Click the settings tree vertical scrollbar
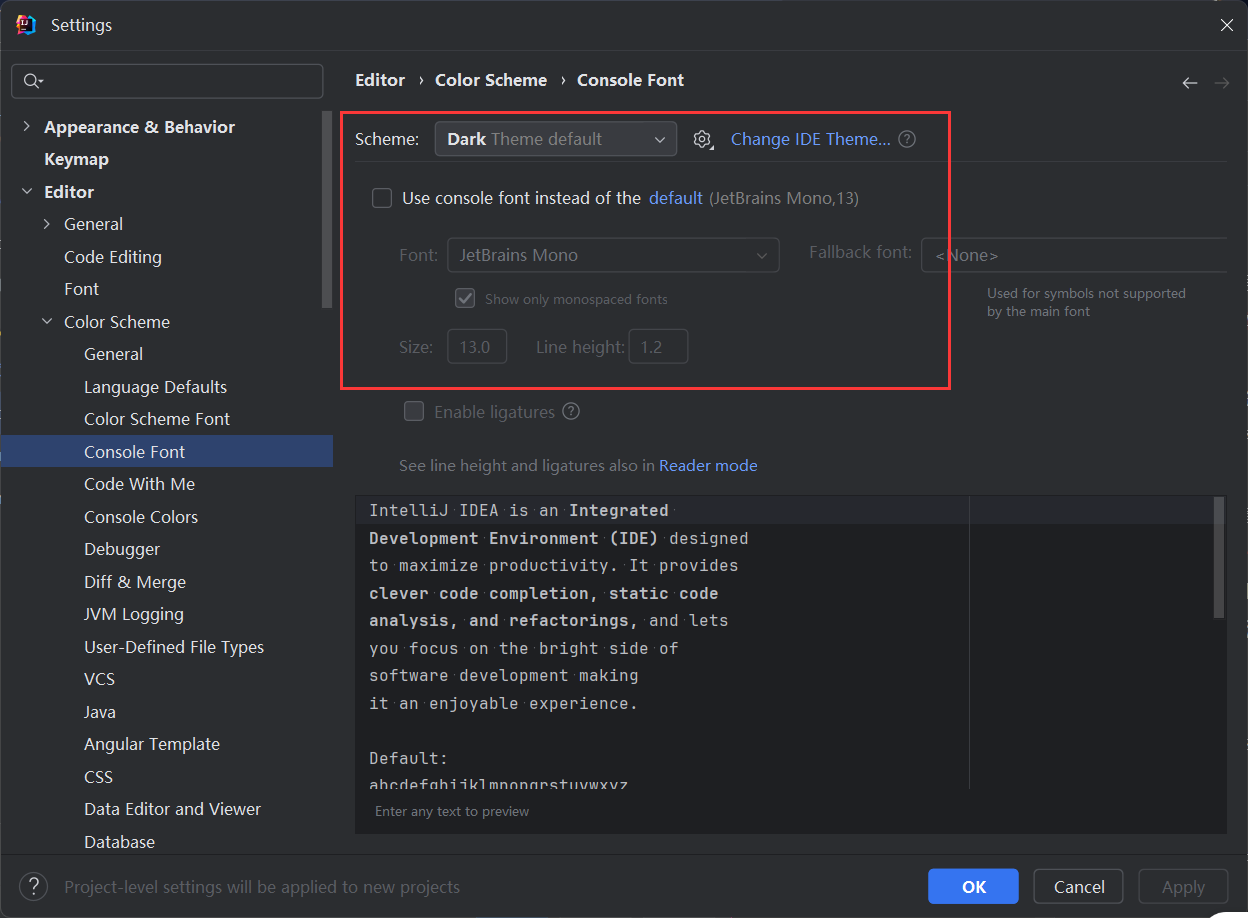Viewport: 1248px width, 918px height. click(327, 208)
